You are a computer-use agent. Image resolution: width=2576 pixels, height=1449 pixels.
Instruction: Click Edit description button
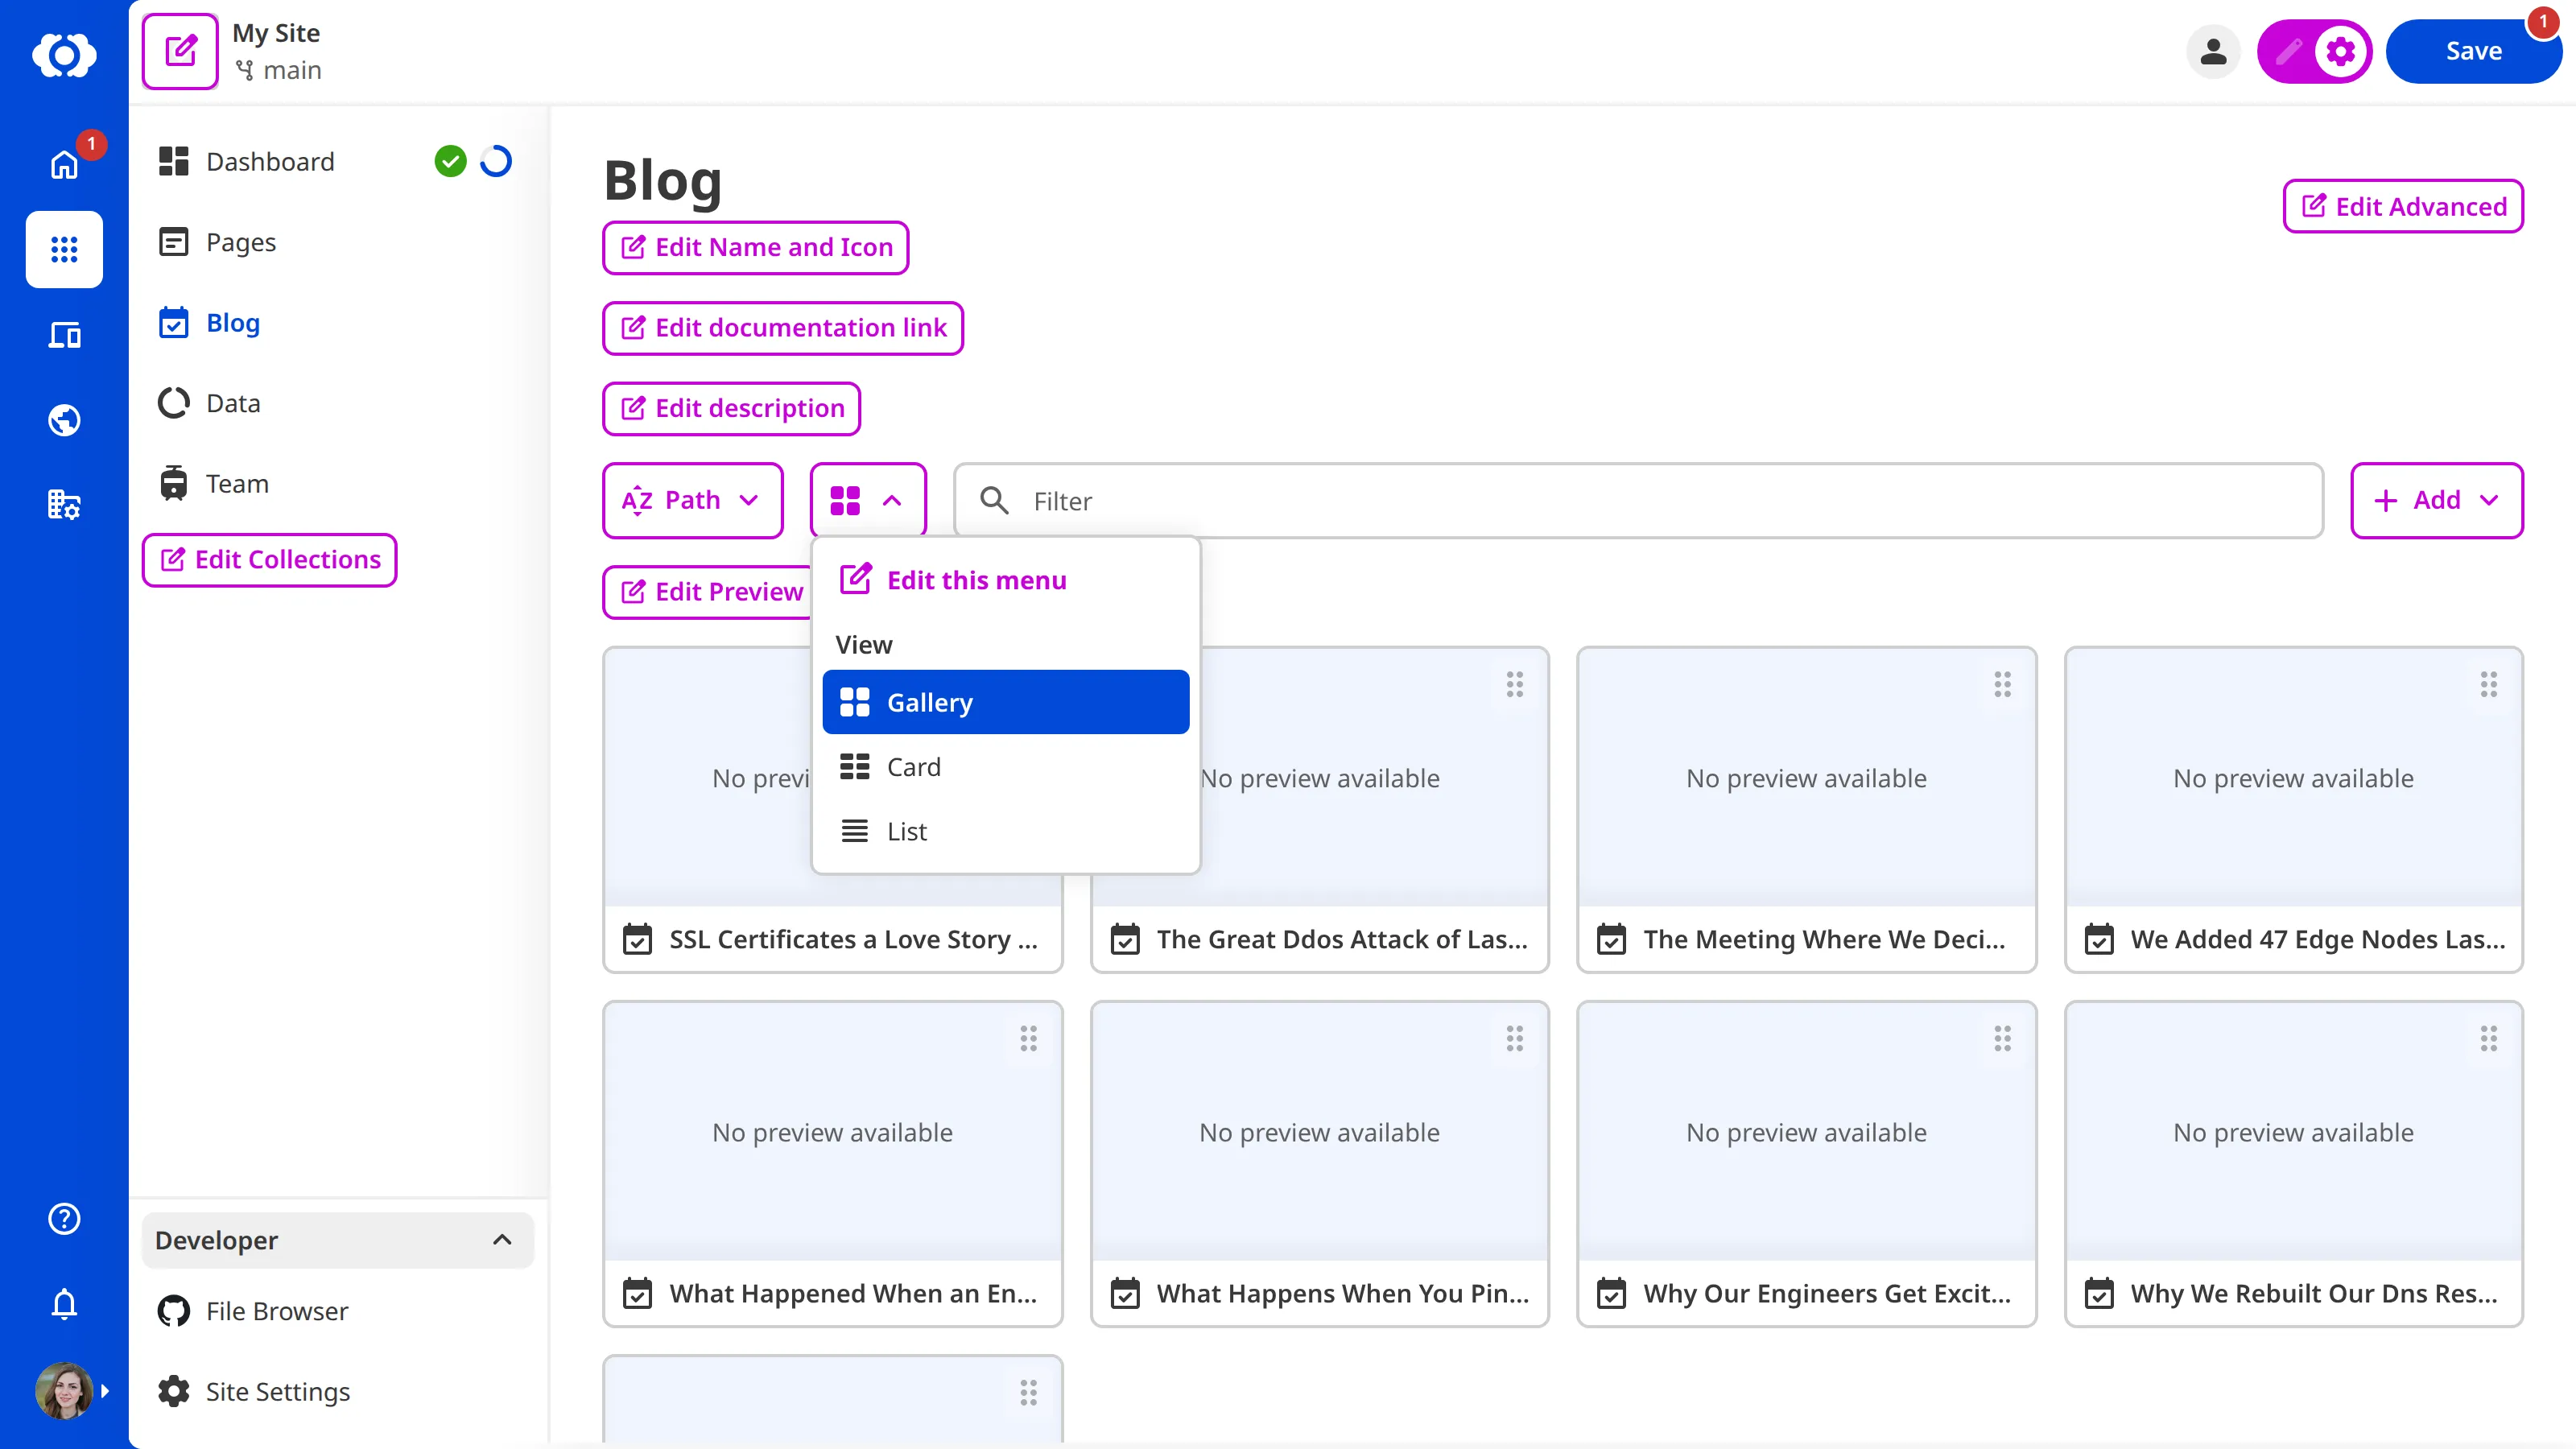(x=731, y=408)
